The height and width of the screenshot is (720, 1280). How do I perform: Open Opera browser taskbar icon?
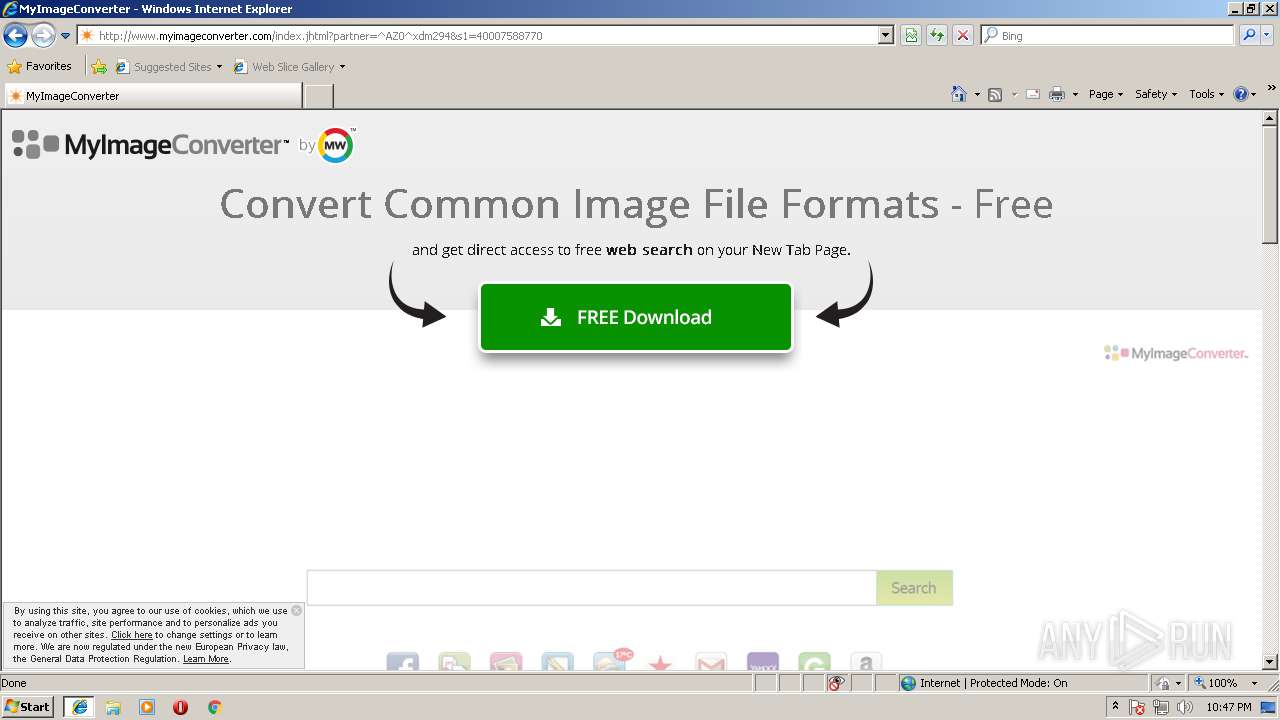point(180,707)
